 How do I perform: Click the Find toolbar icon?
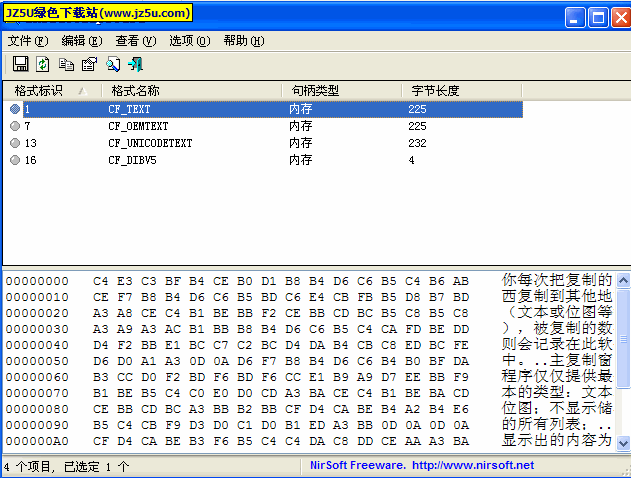(x=113, y=64)
